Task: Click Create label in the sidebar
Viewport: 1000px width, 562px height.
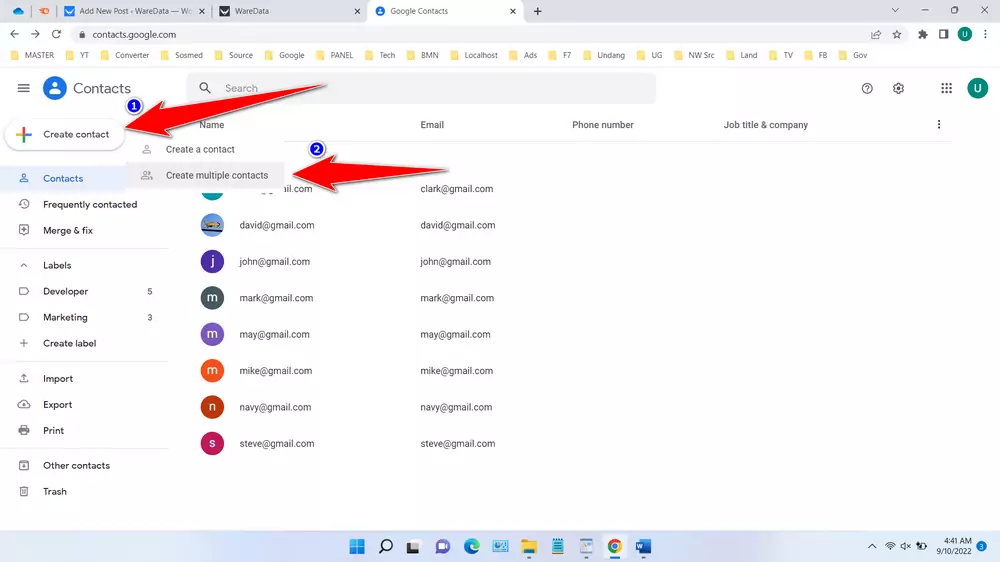Action: pos(69,343)
